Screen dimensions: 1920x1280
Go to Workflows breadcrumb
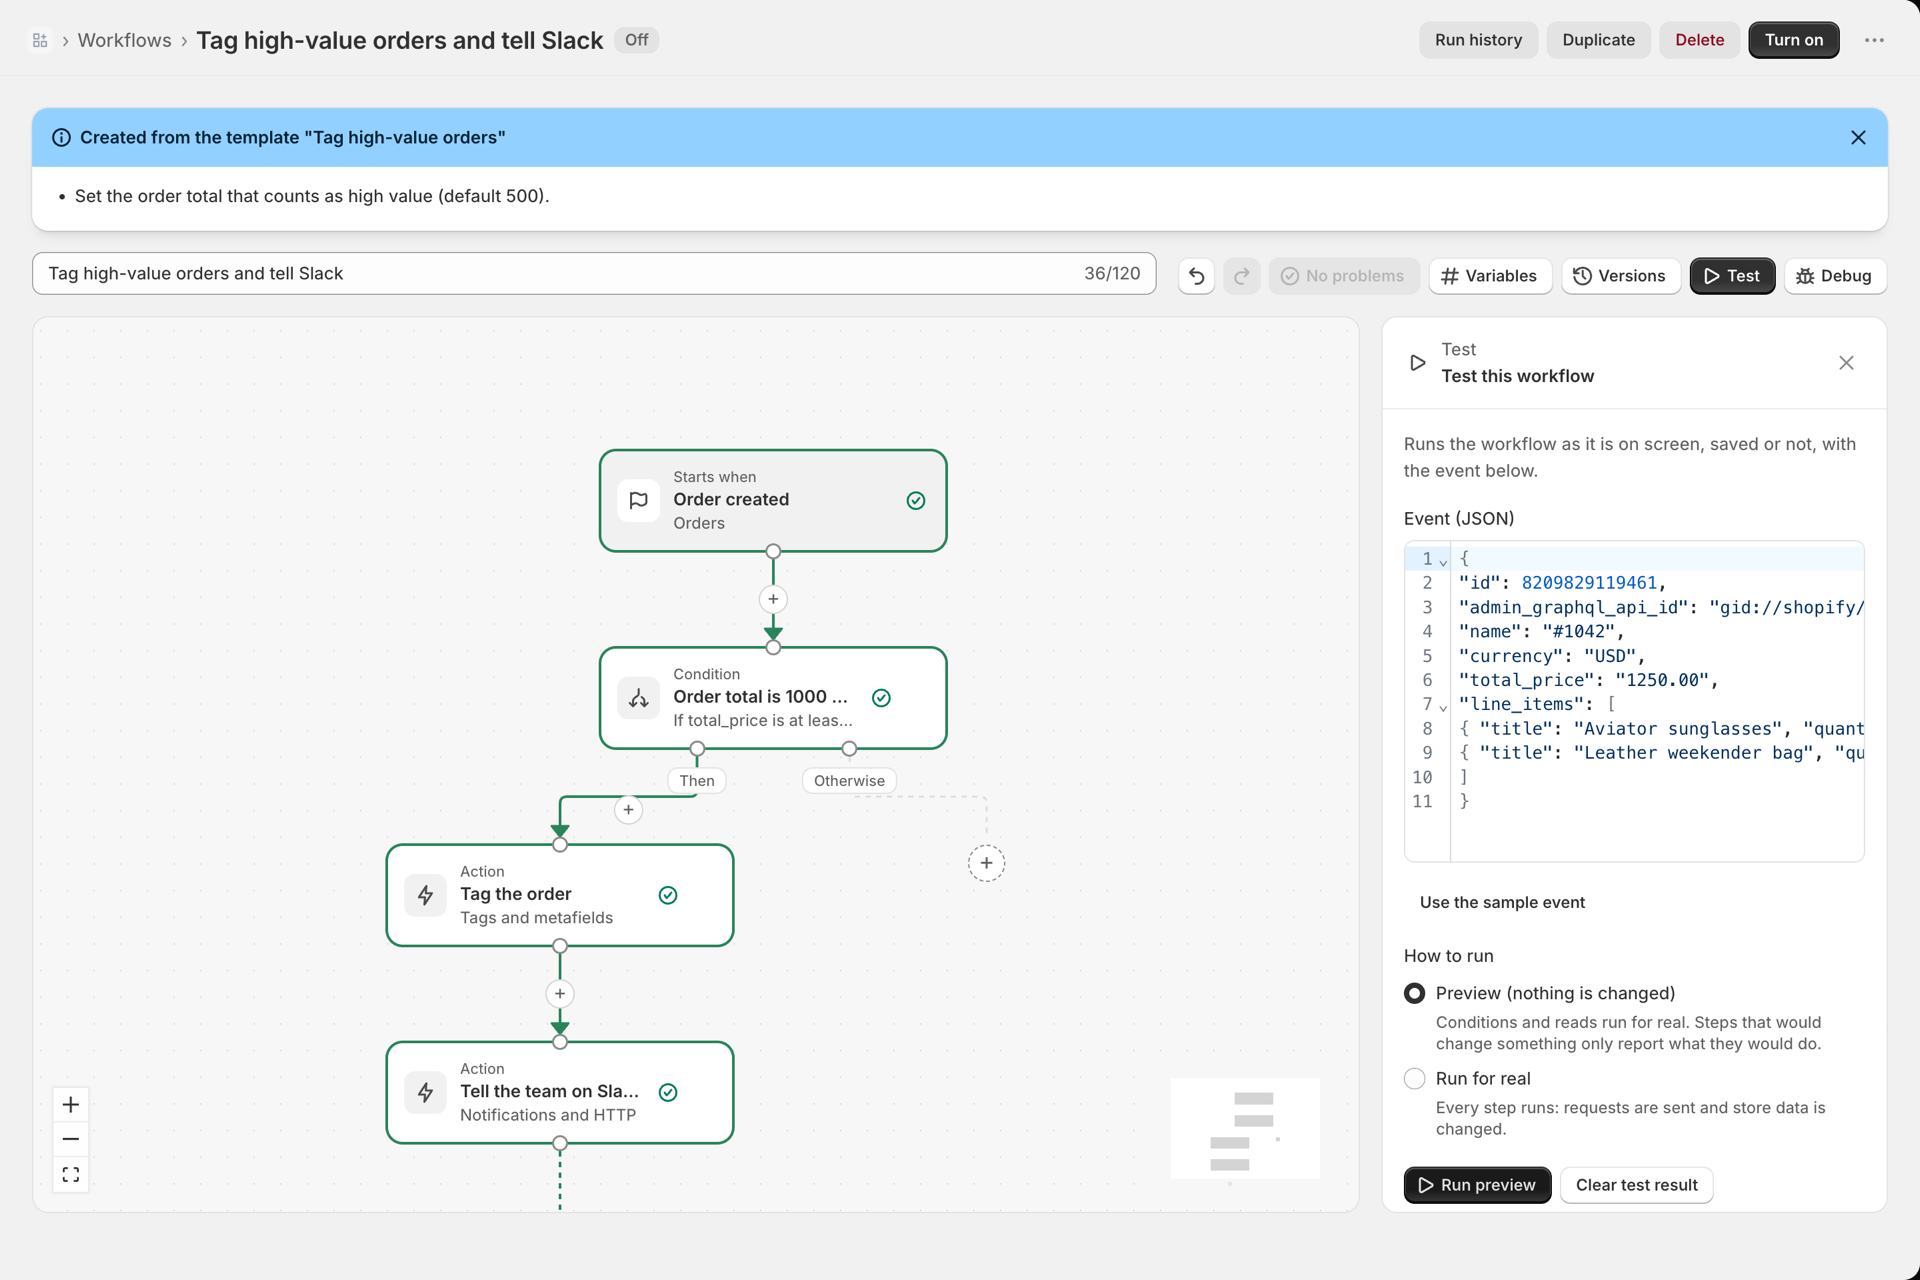click(x=124, y=40)
